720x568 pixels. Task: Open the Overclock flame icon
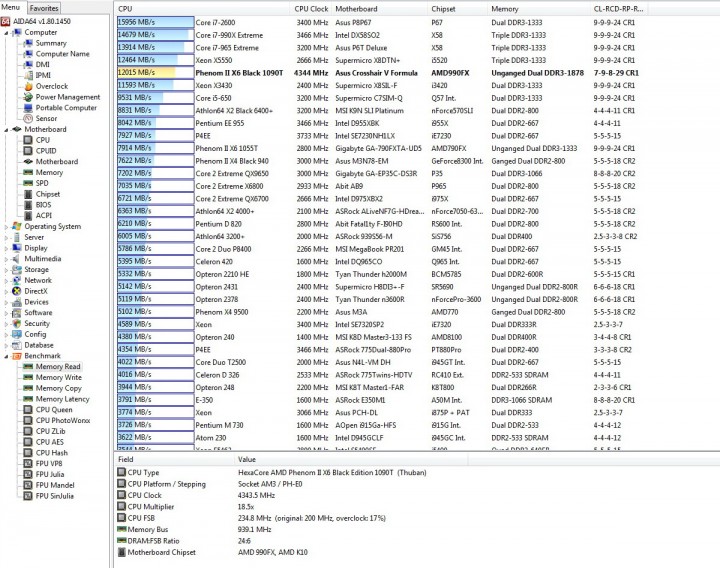(28, 86)
